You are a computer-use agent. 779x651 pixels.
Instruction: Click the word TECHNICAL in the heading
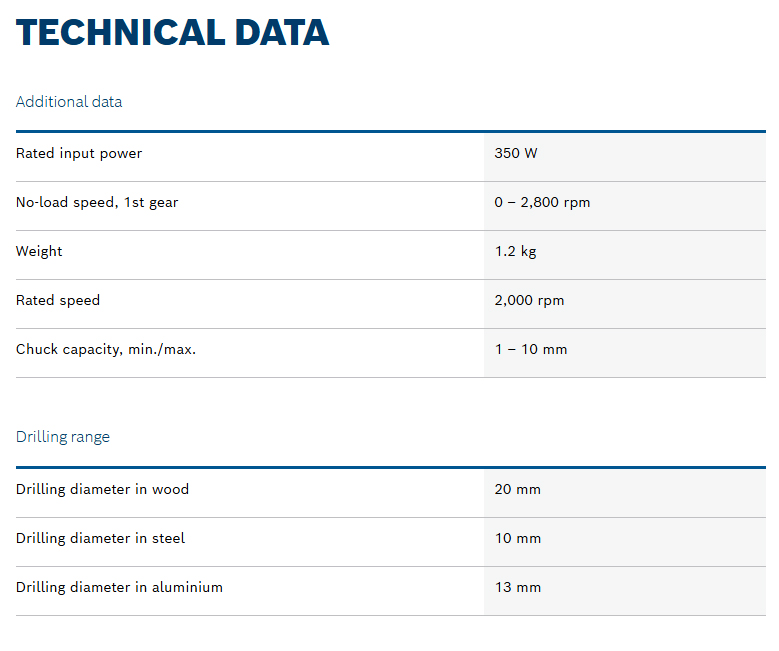120,32
